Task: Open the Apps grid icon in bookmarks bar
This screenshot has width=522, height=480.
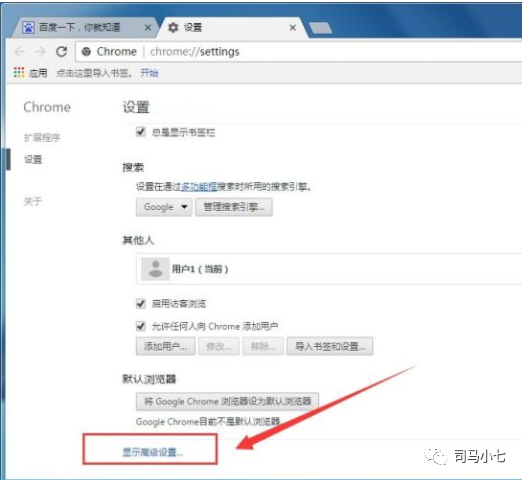Action: 19,72
